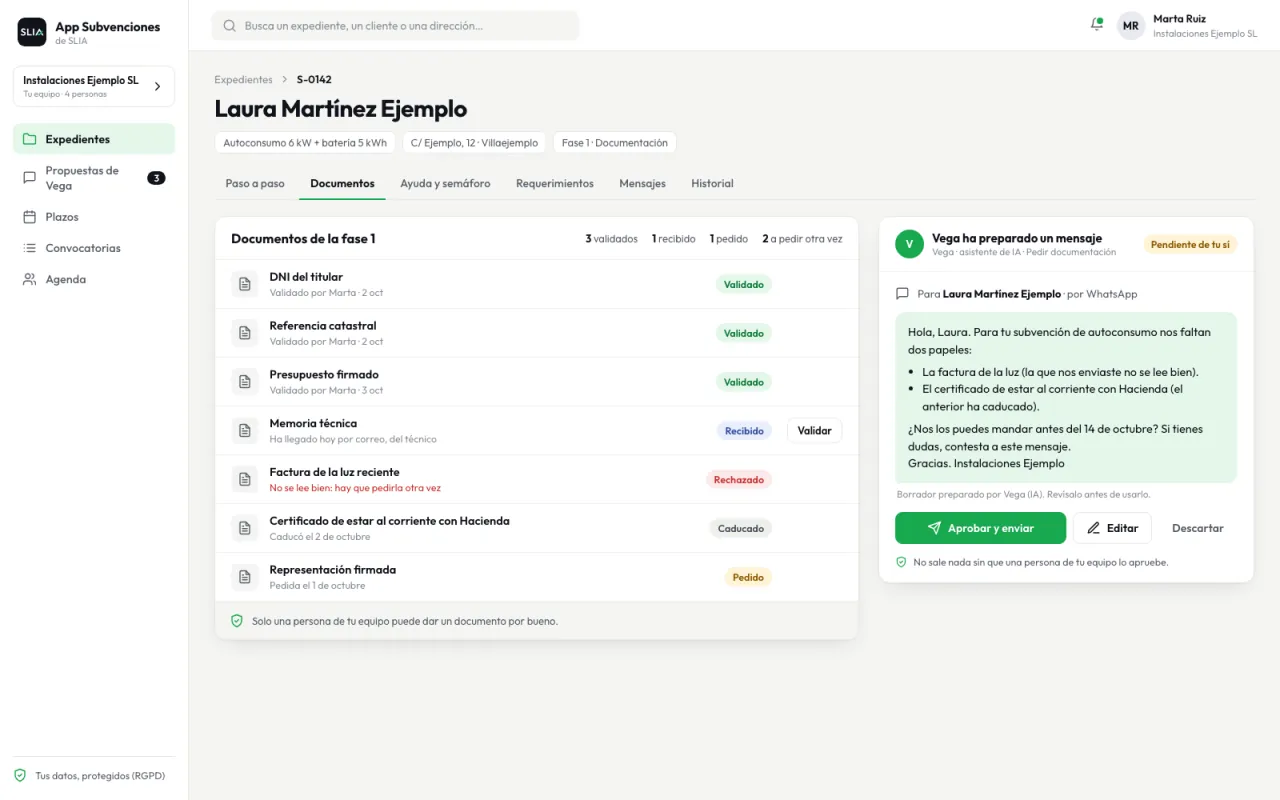Go to Expedientes in the sidebar
The width and height of the screenshot is (1280, 800).
94,139
